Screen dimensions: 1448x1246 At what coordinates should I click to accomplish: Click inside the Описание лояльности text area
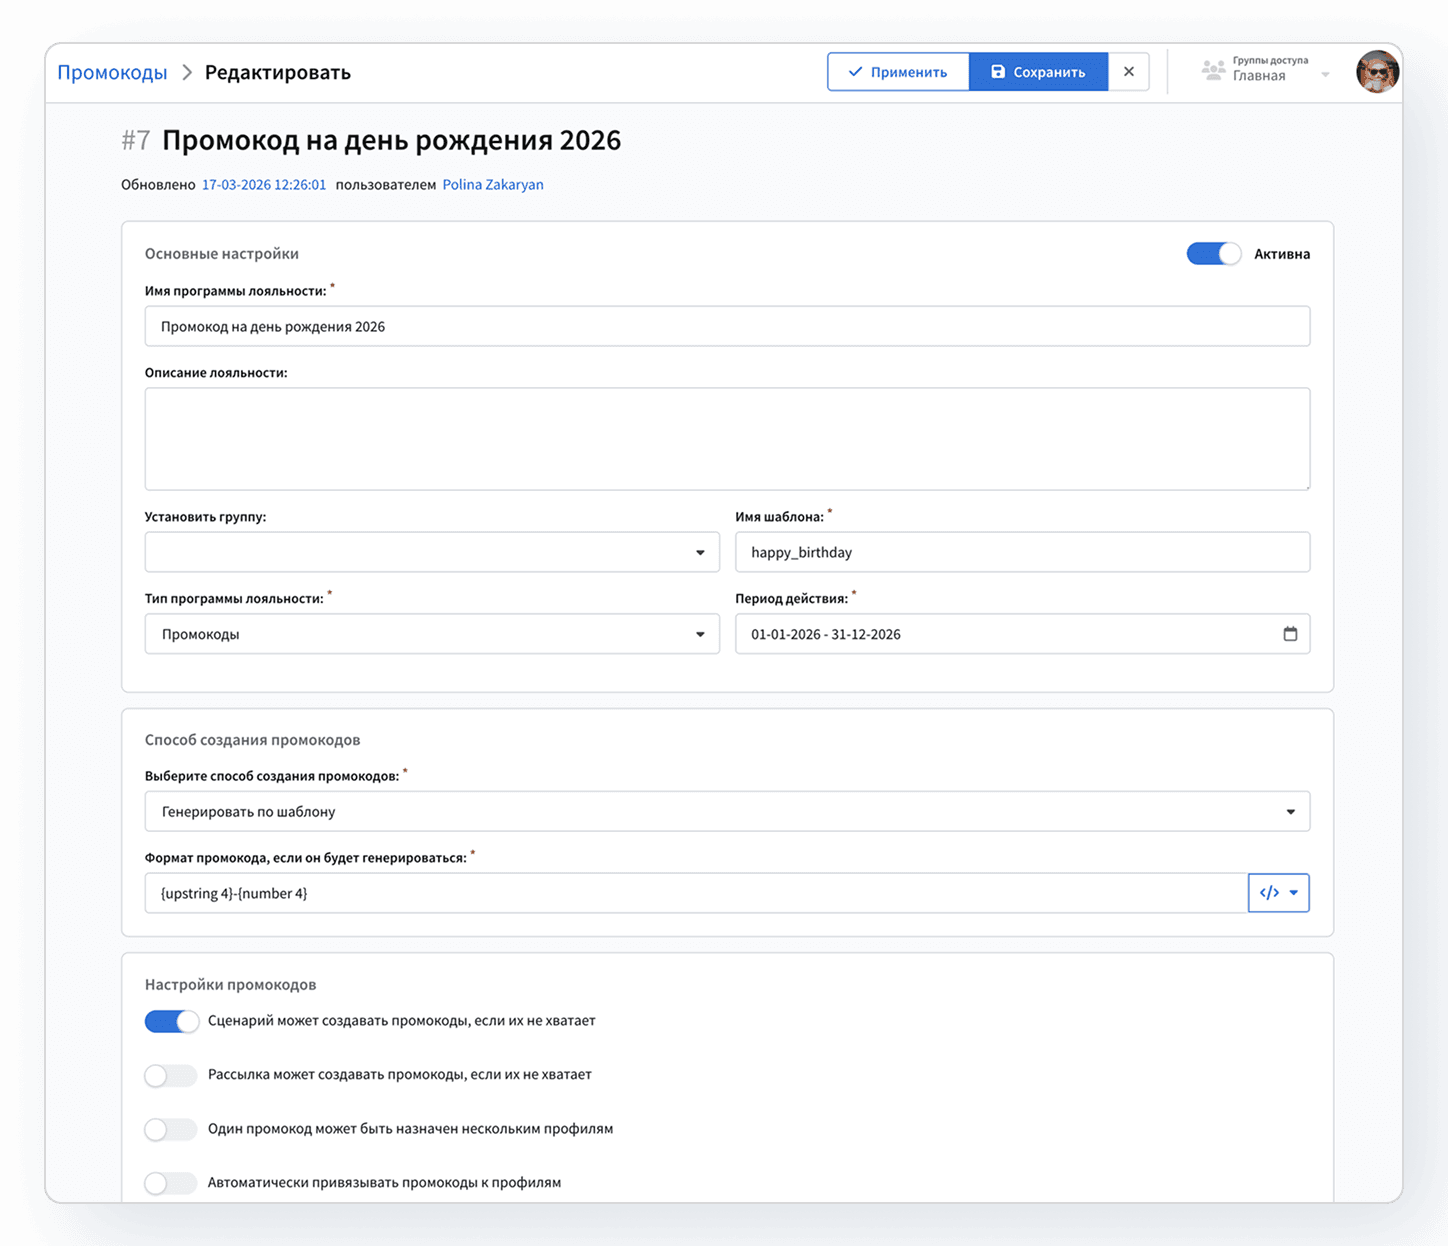(727, 438)
